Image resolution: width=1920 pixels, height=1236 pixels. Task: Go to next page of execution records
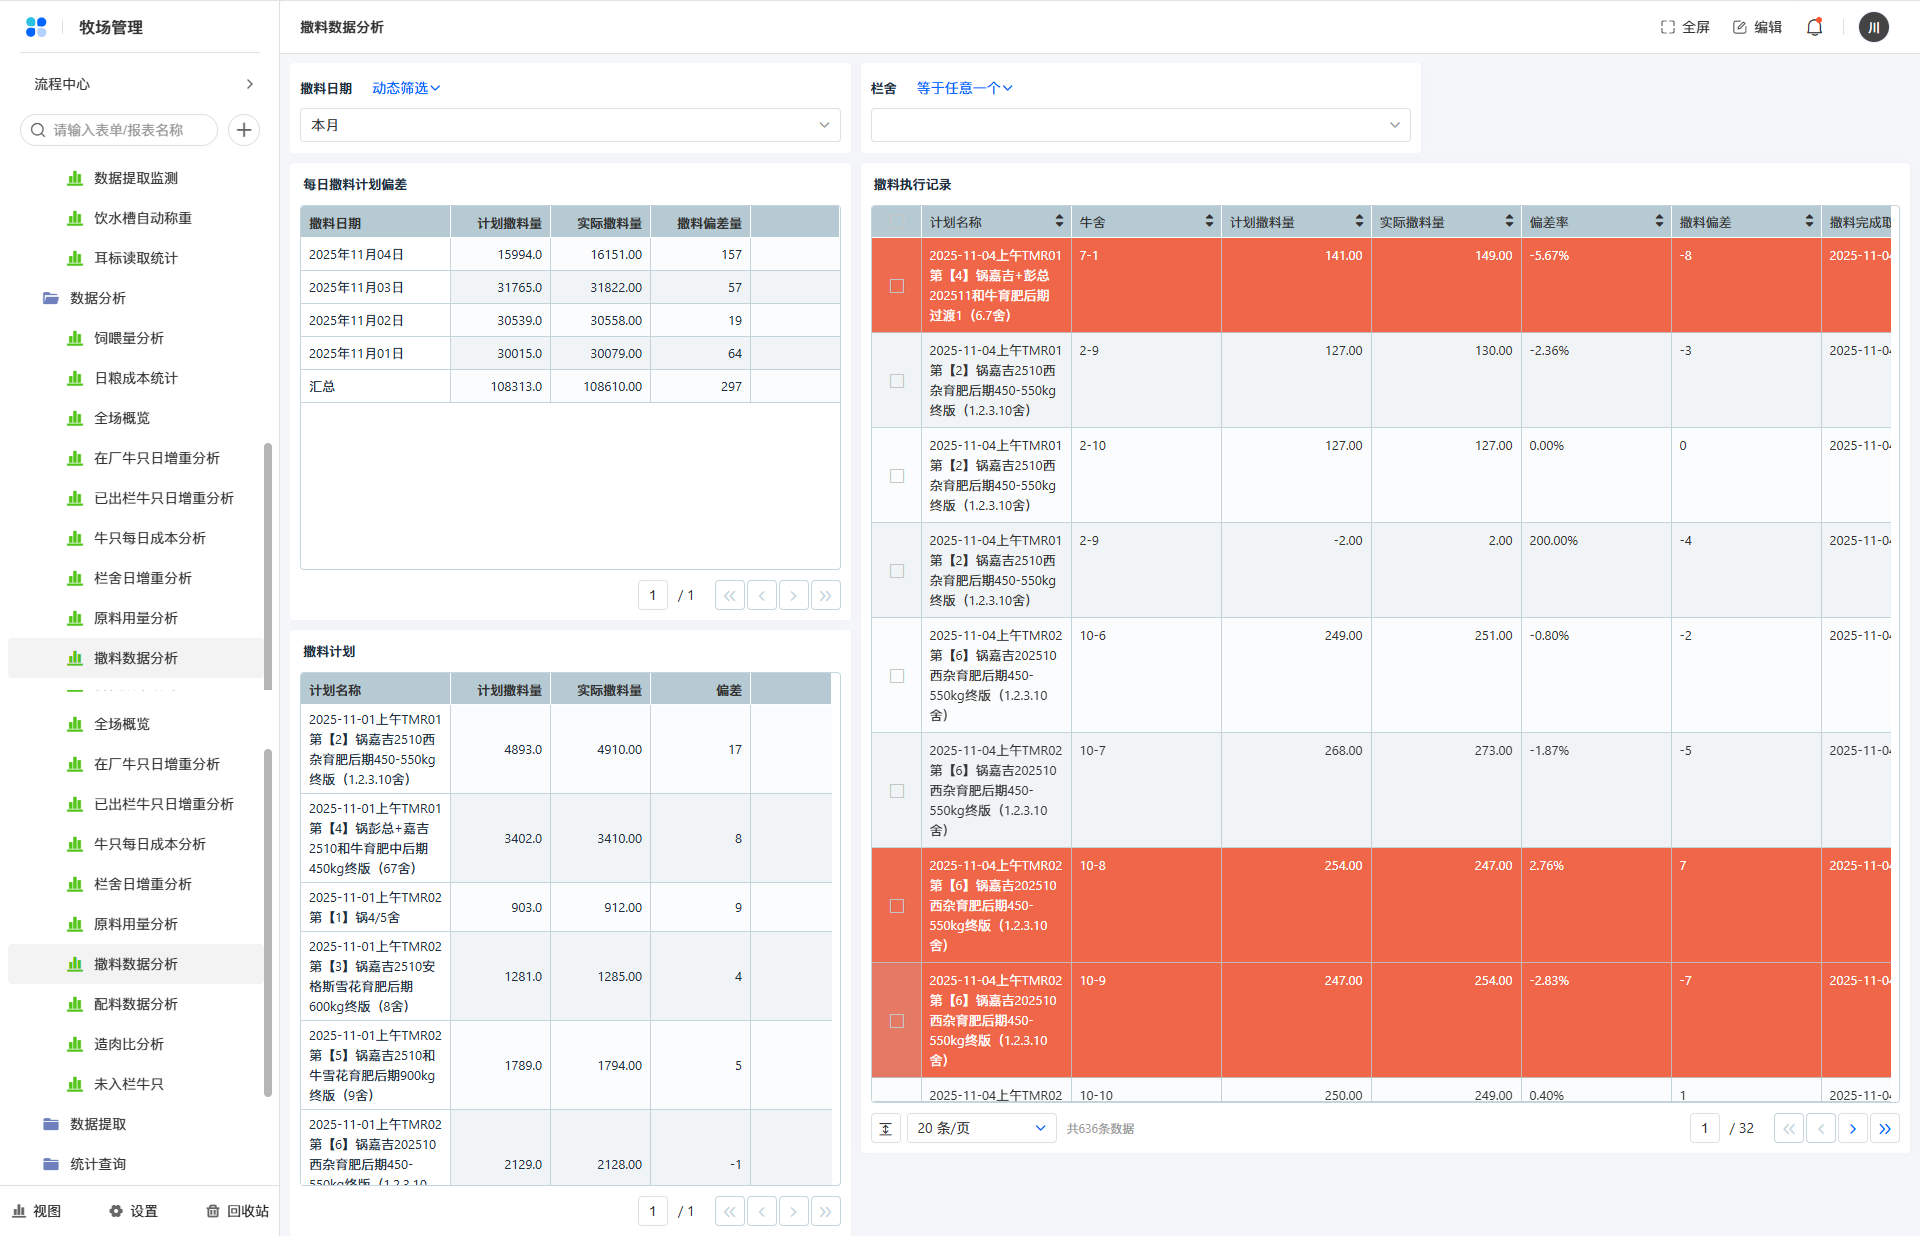[x=1852, y=1128]
